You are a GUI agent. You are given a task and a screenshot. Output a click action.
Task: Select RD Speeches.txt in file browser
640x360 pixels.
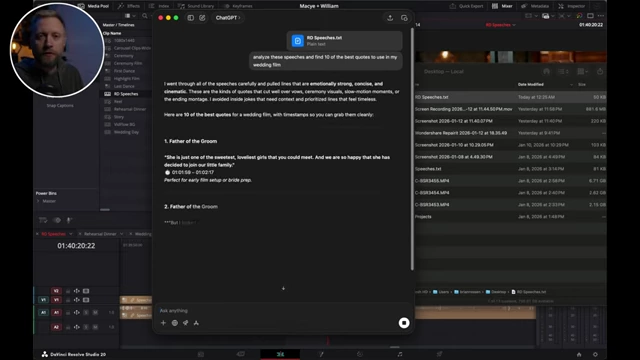tap(510, 97)
